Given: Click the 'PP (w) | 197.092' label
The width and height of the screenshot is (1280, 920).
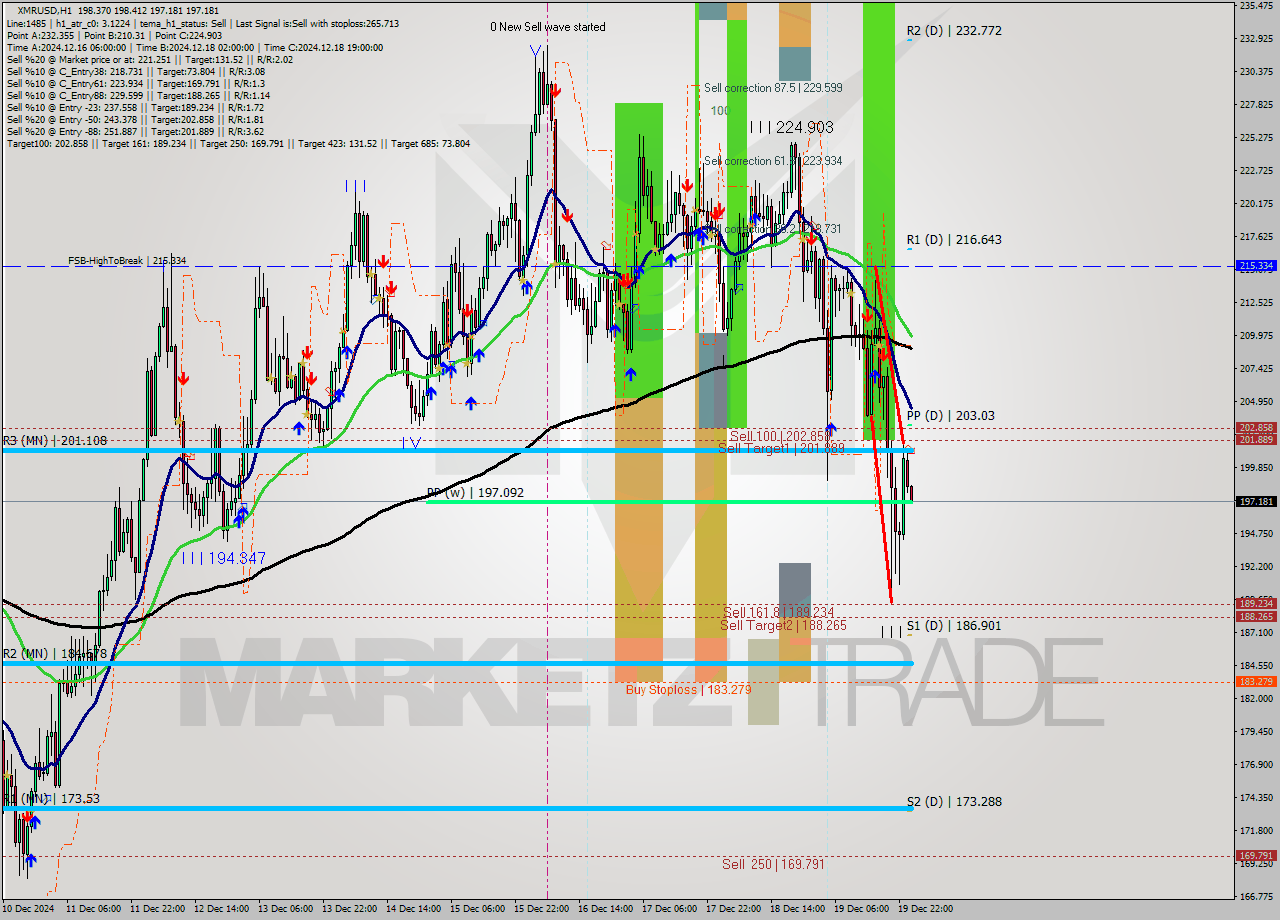Looking at the screenshot, I should tap(475, 493).
